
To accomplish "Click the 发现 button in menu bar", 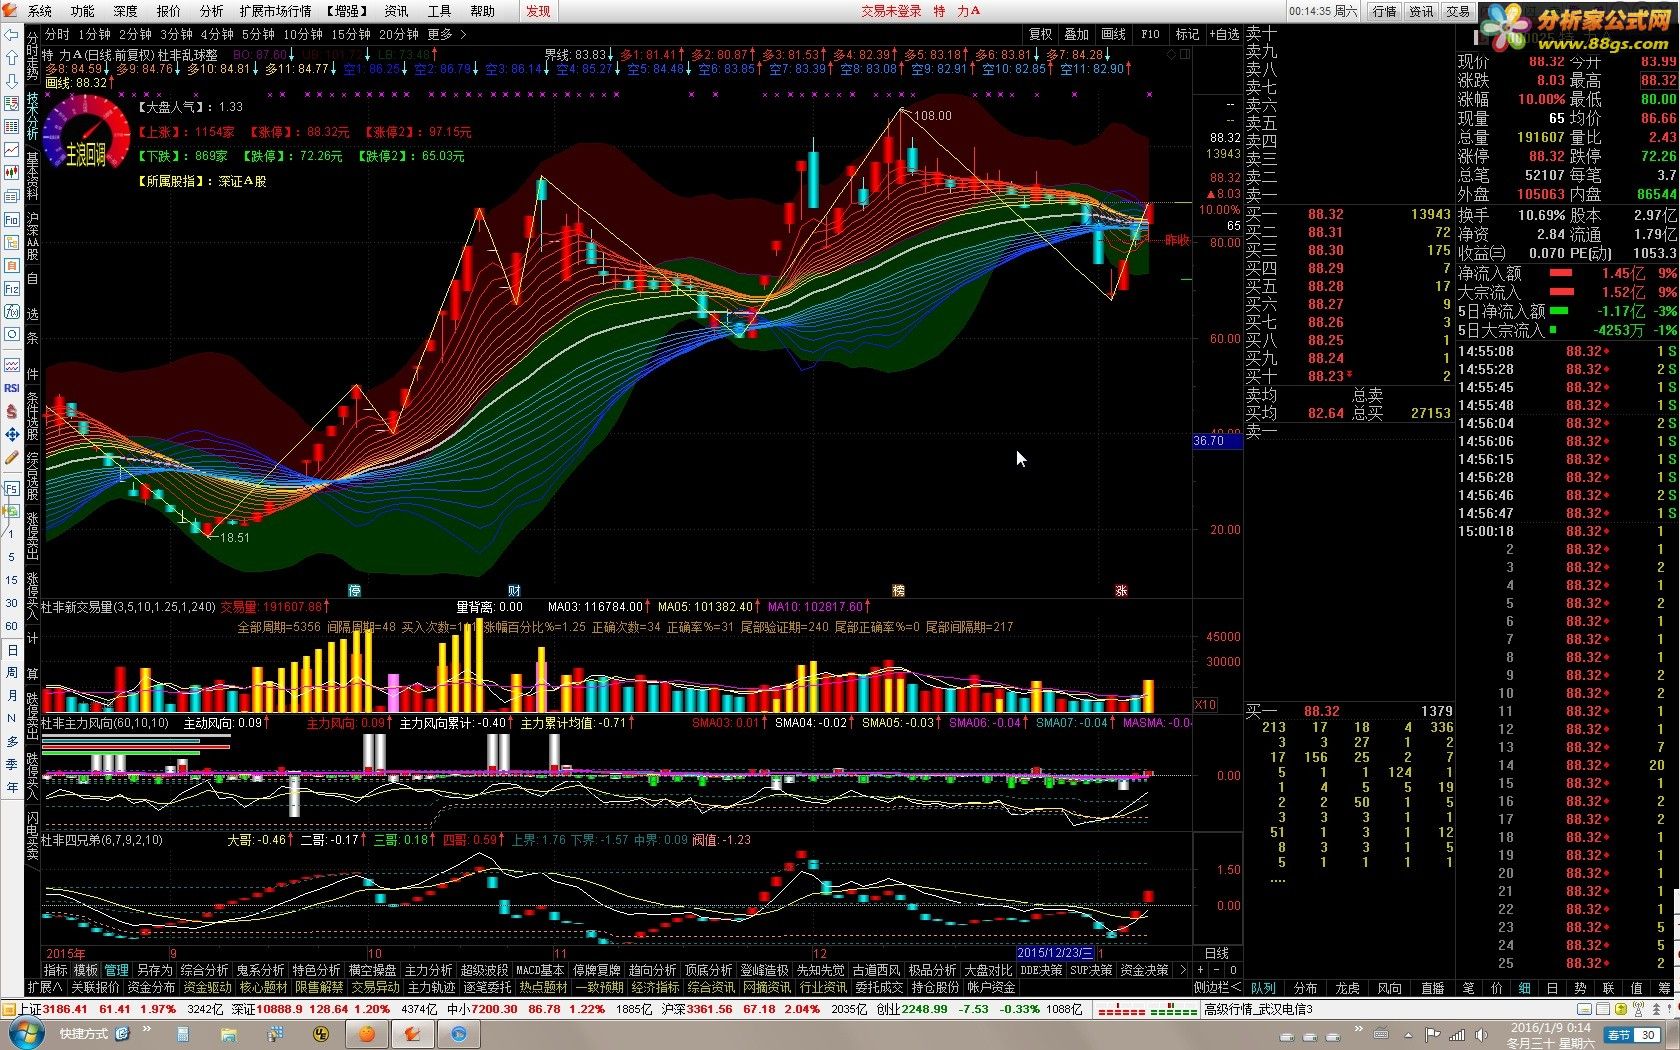I will point(538,11).
